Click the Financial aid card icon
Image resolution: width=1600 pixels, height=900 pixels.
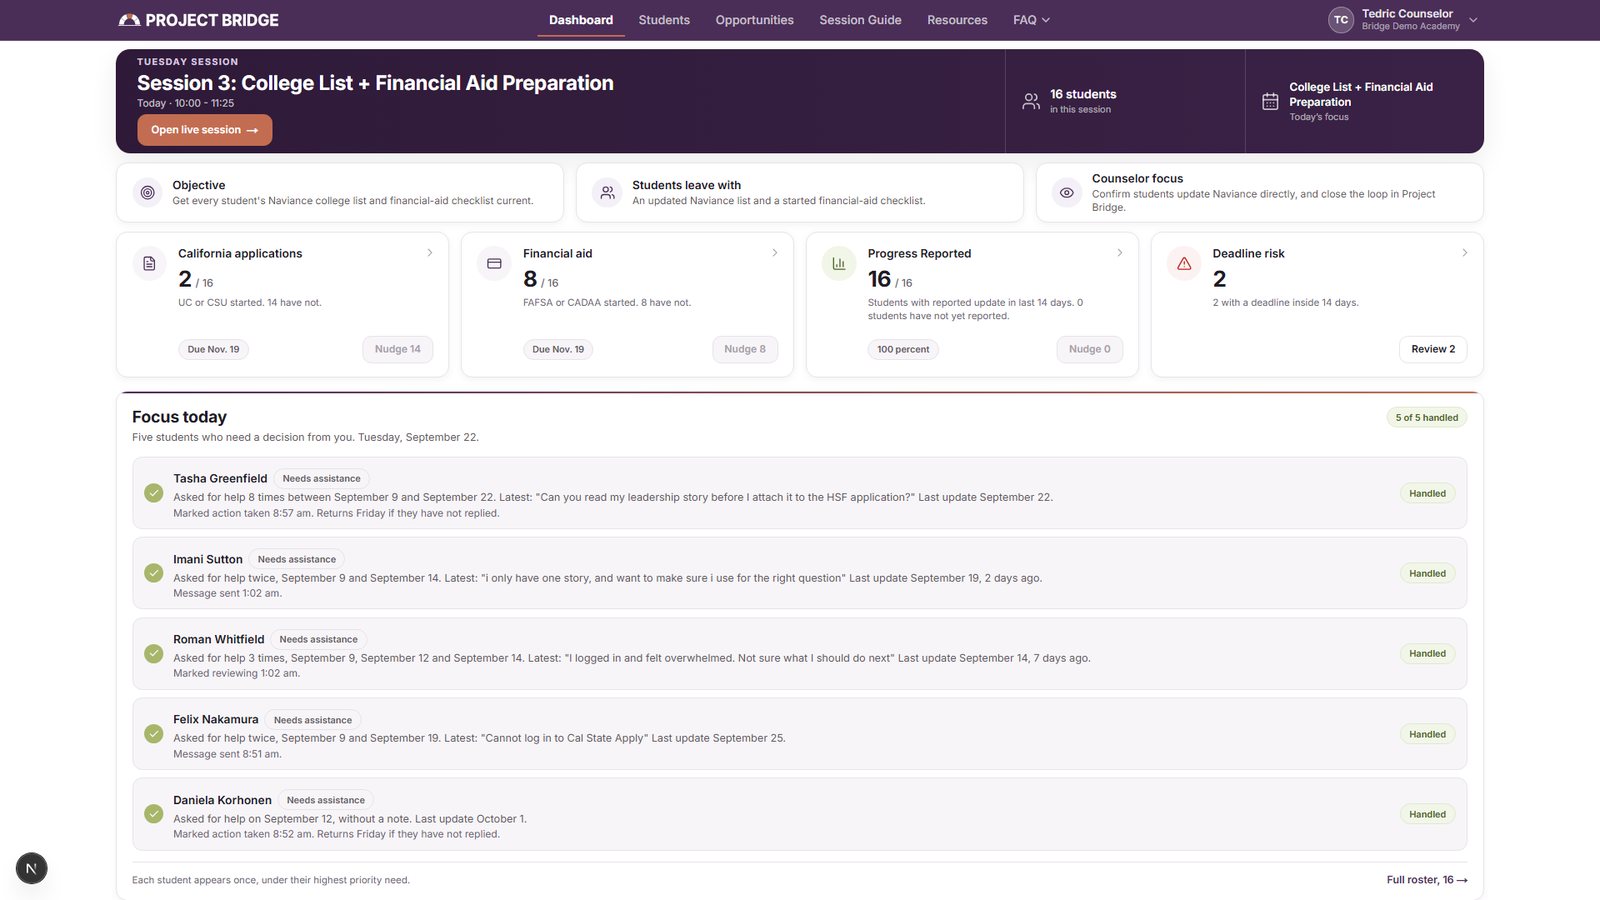[494, 264]
